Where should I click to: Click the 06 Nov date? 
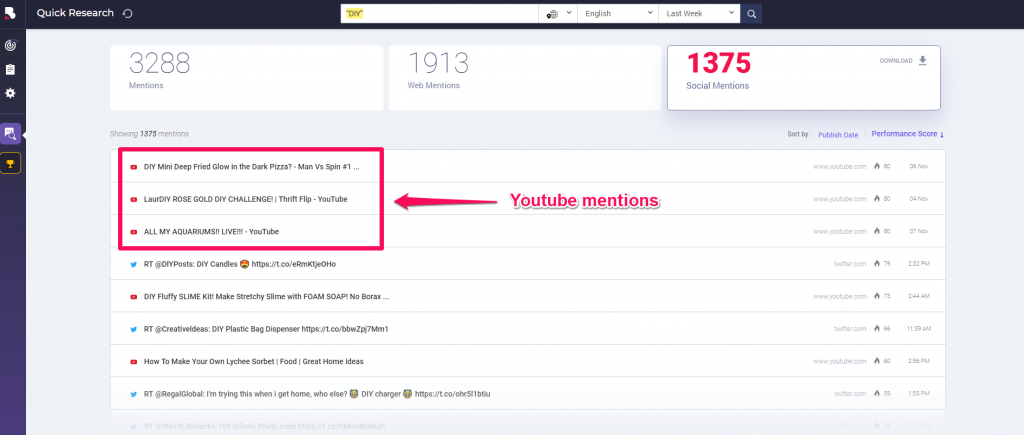[x=918, y=167]
